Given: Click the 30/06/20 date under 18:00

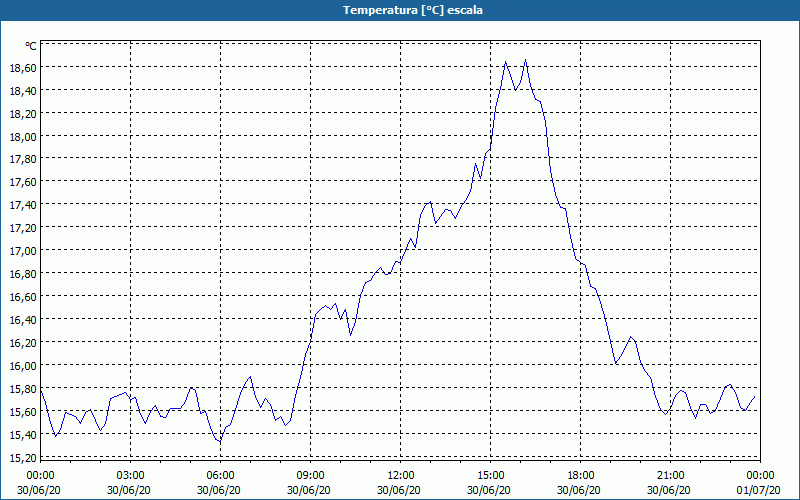Looking at the screenshot, I should tap(579, 490).
